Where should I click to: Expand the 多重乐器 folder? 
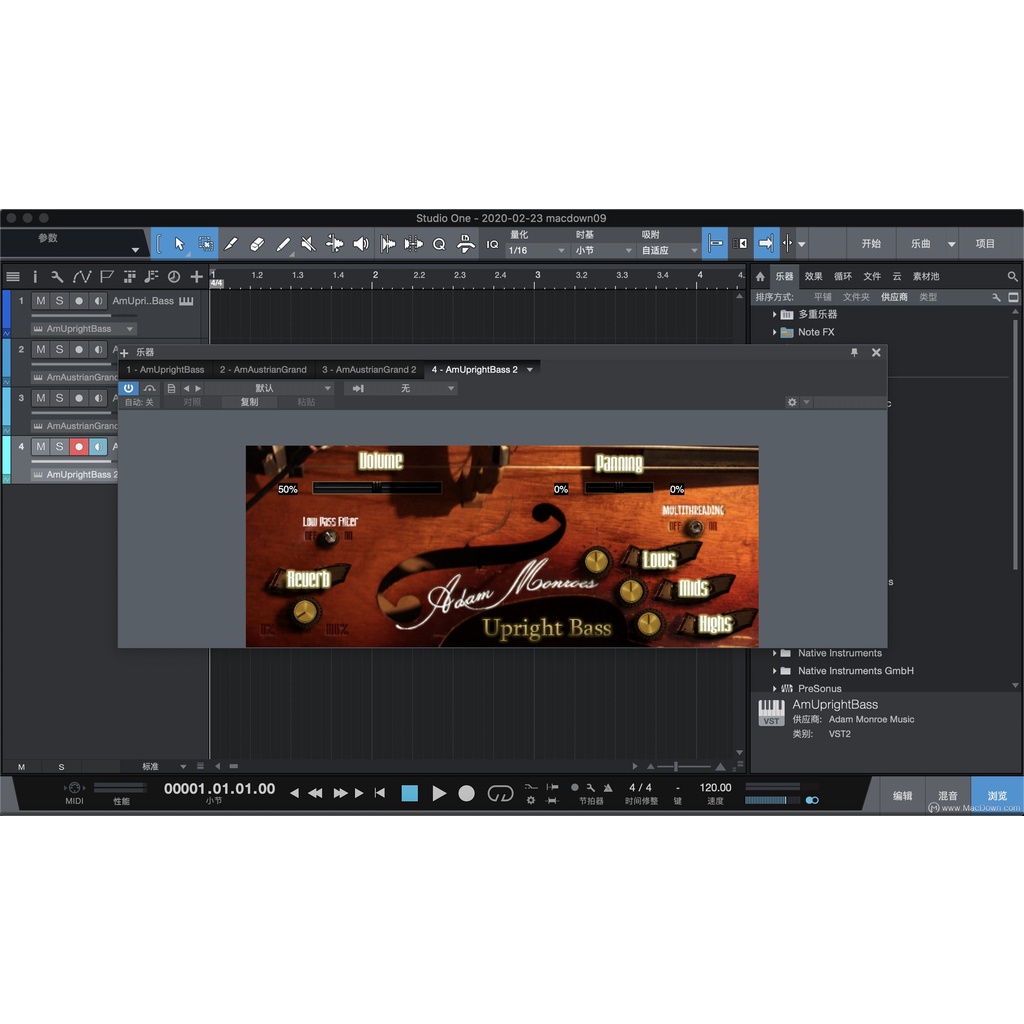775,315
